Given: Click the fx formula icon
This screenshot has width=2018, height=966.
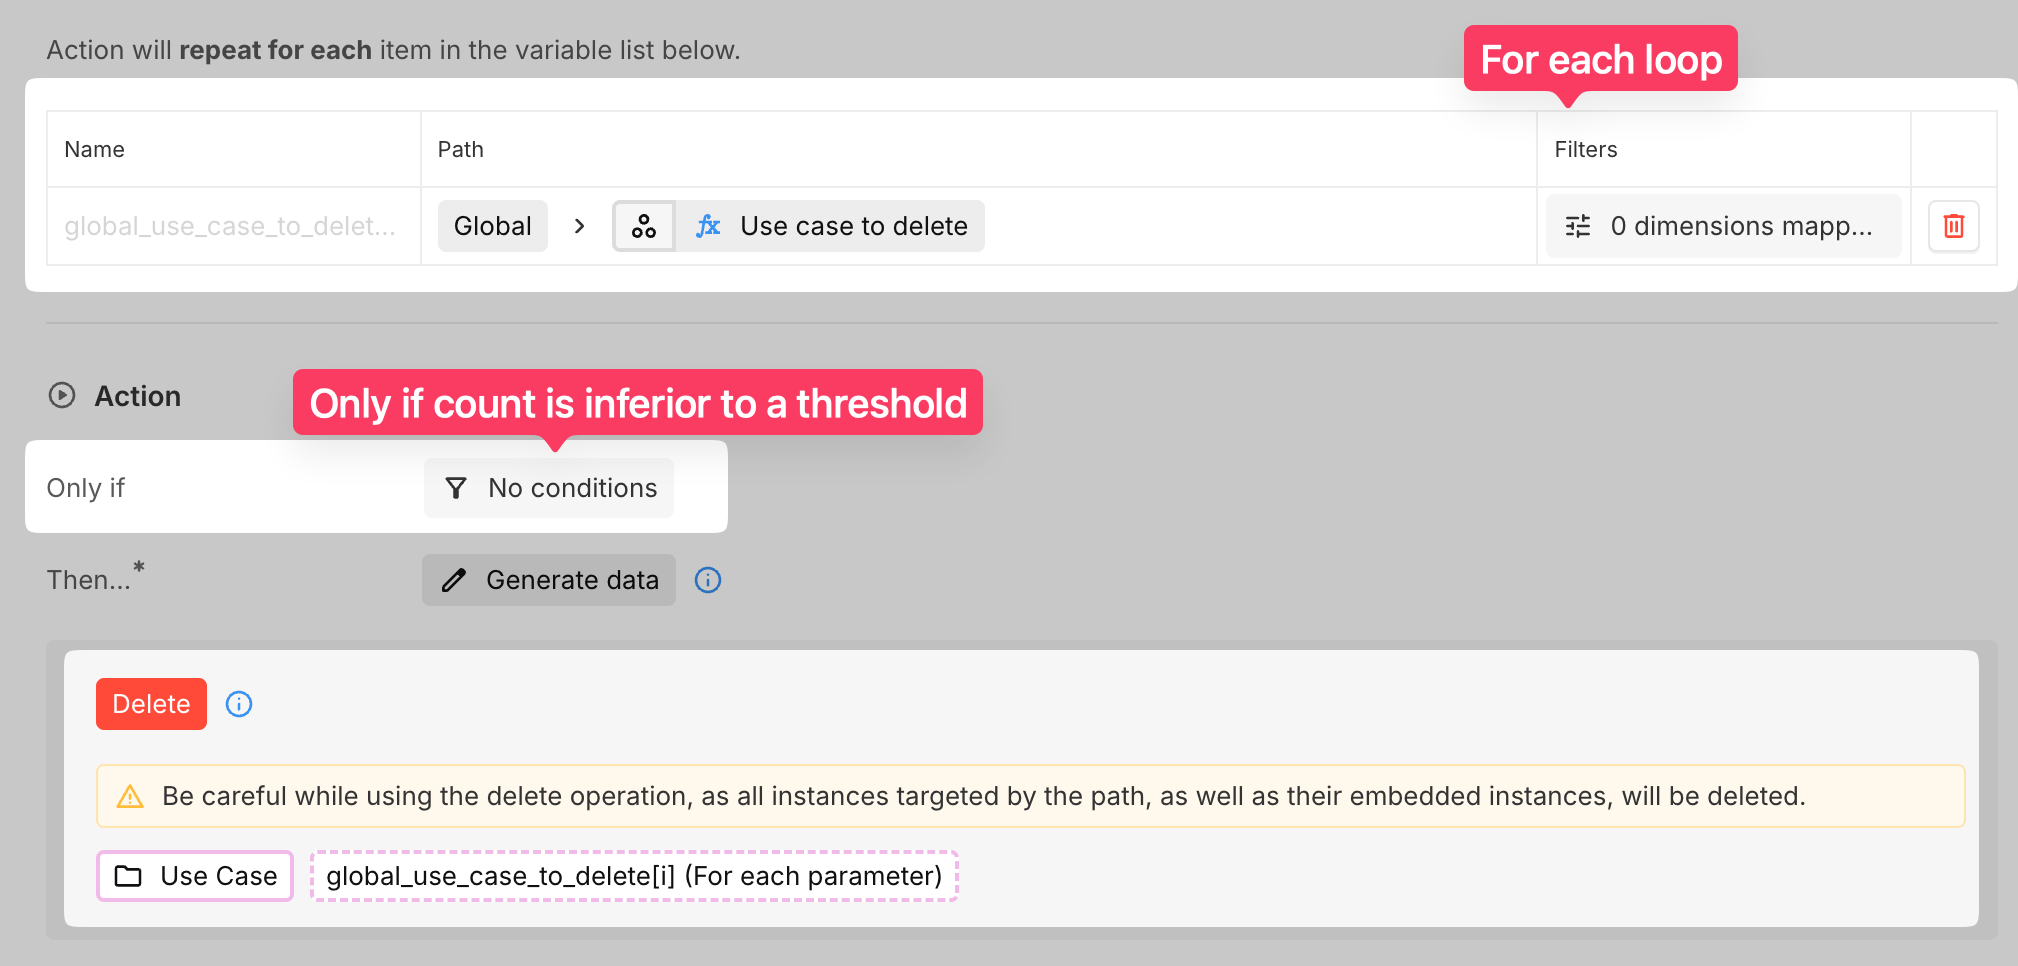Looking at the screenshot, I should pyautogui.click(x=708, y=226).
